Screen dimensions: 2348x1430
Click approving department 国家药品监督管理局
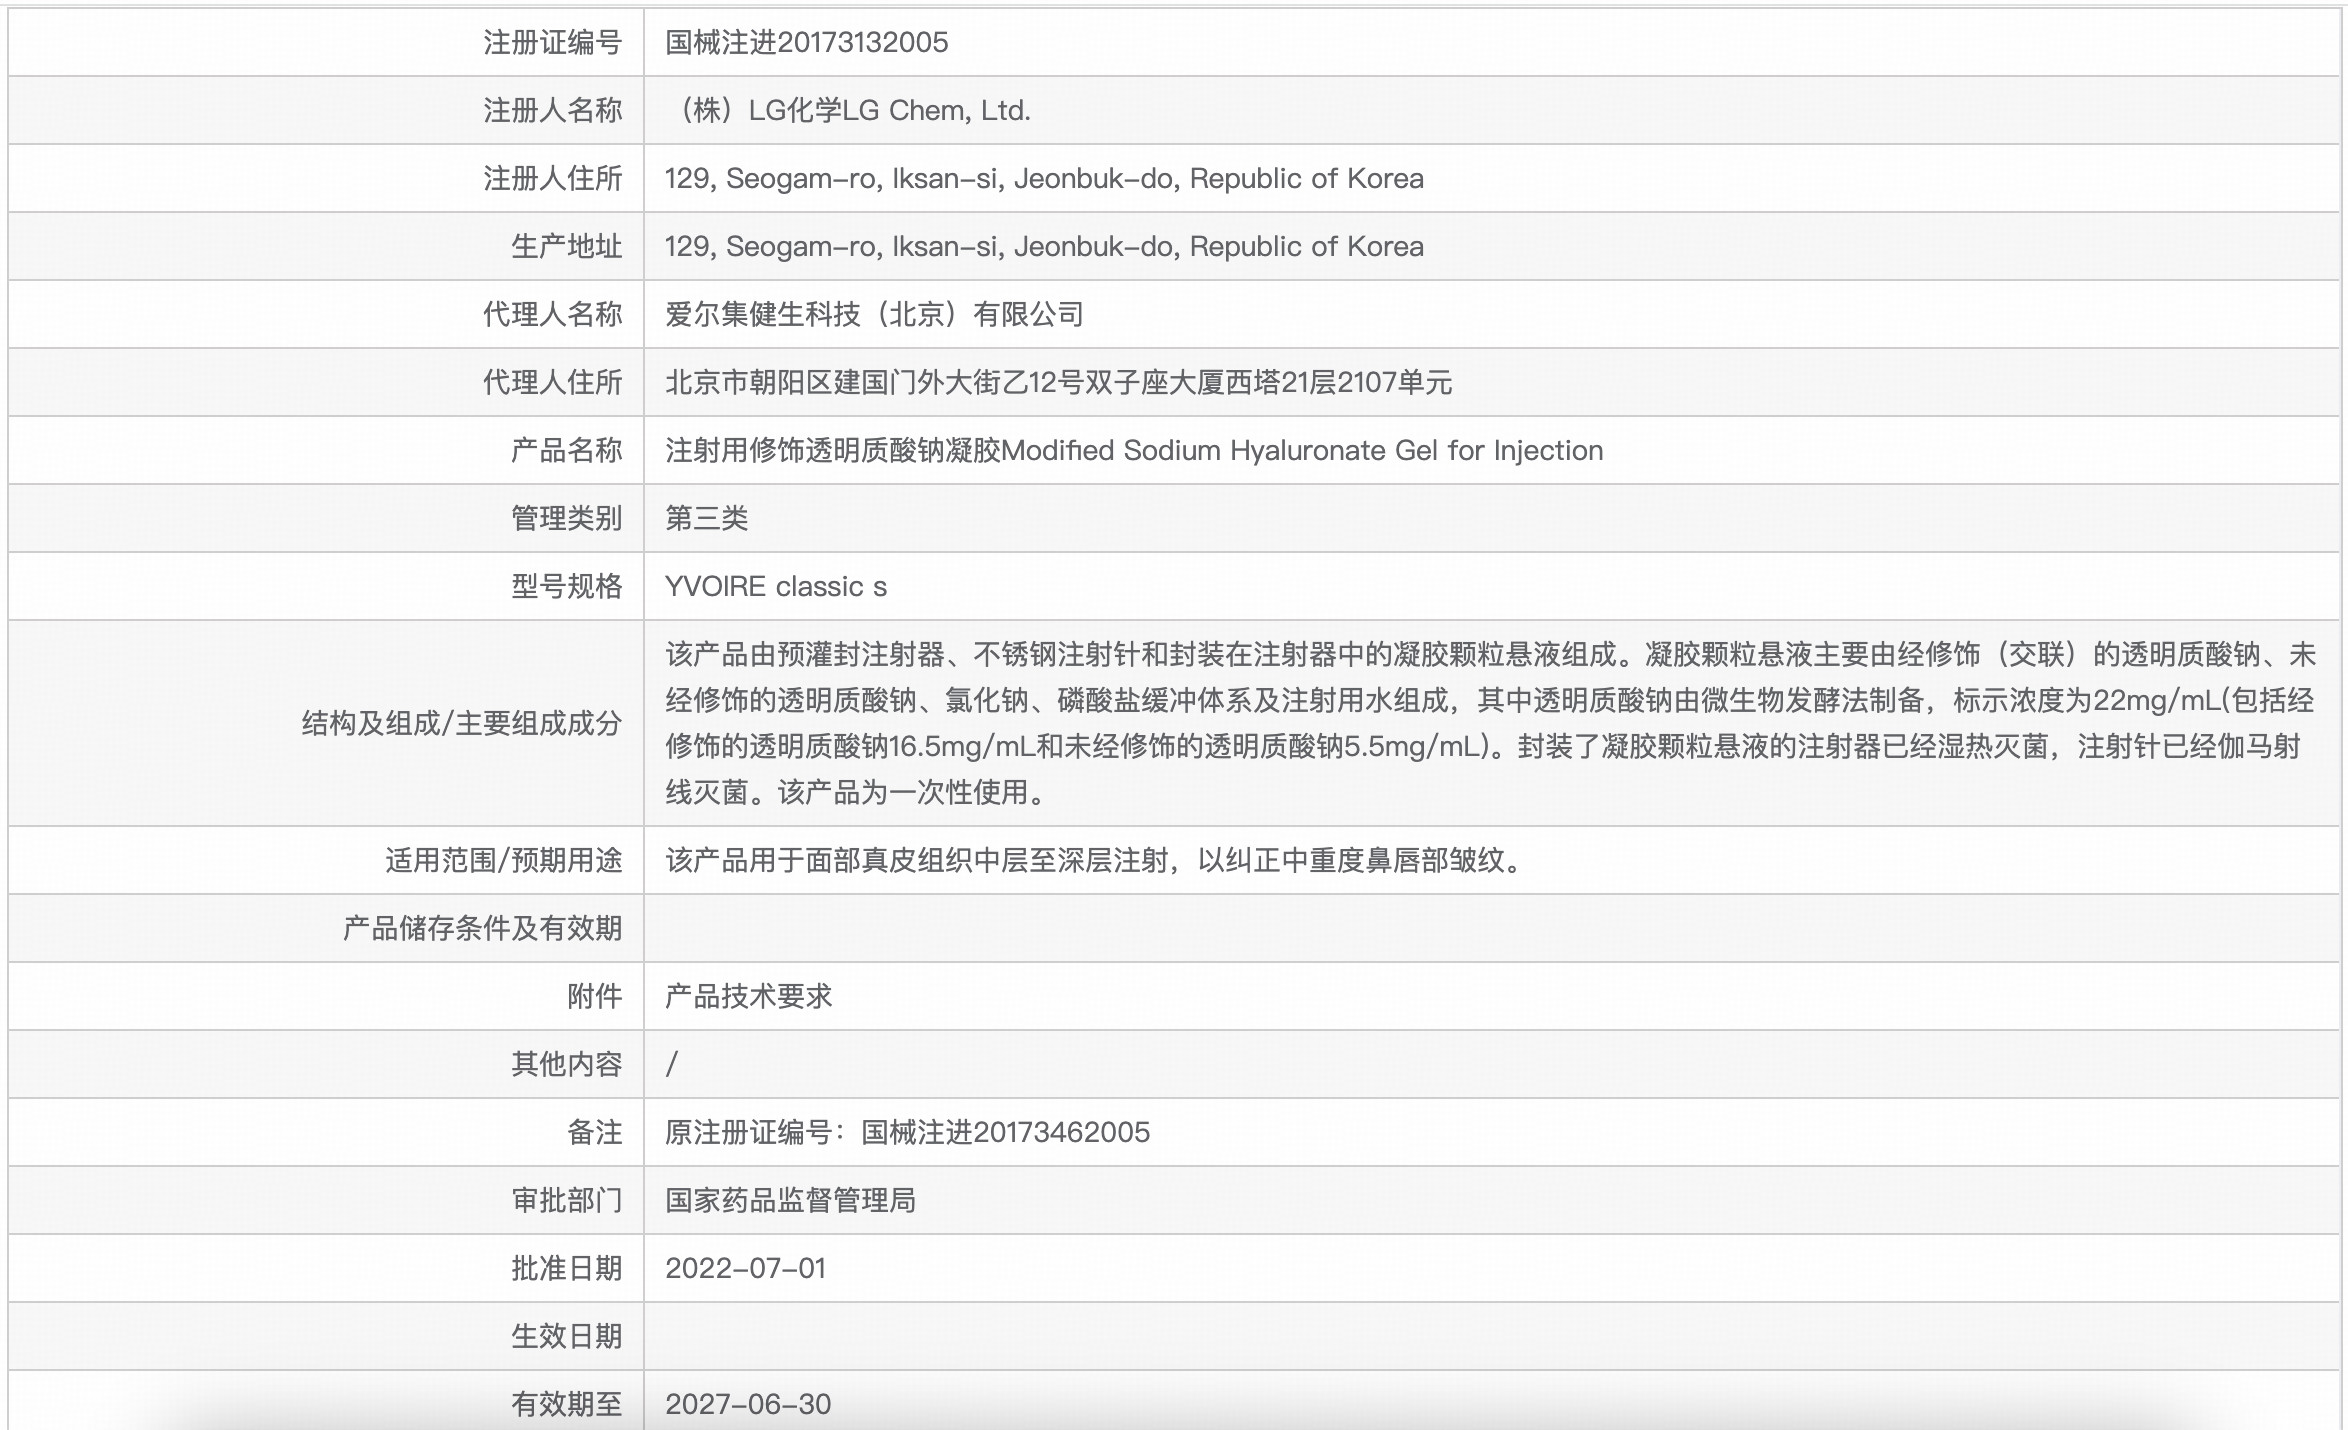(x=790, y=1200)
